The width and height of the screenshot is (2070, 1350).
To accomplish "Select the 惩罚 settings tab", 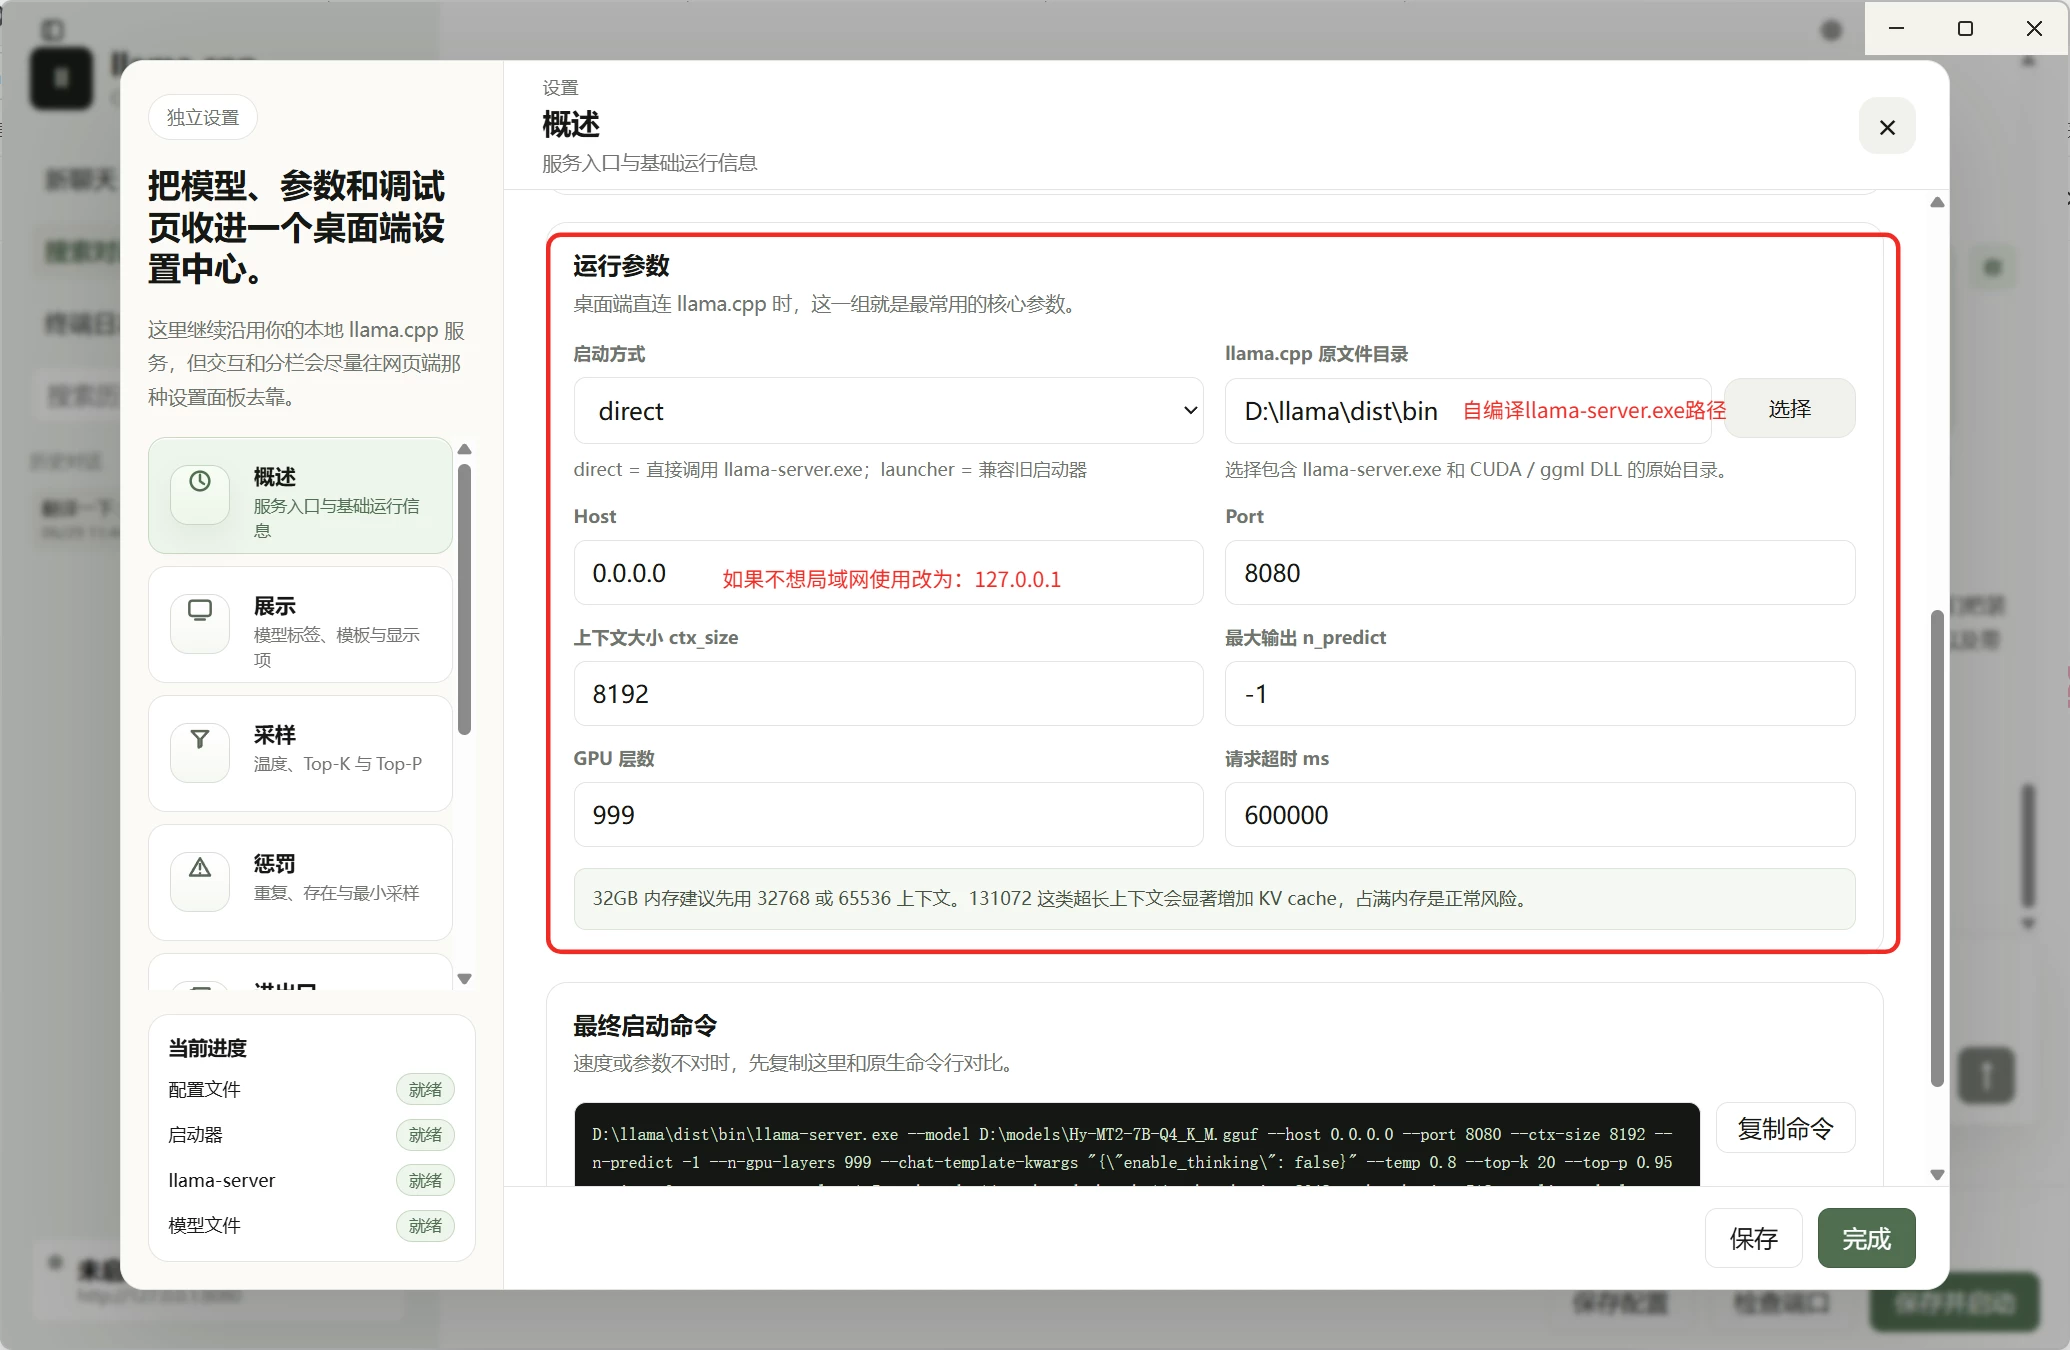I will click(300, 882).
